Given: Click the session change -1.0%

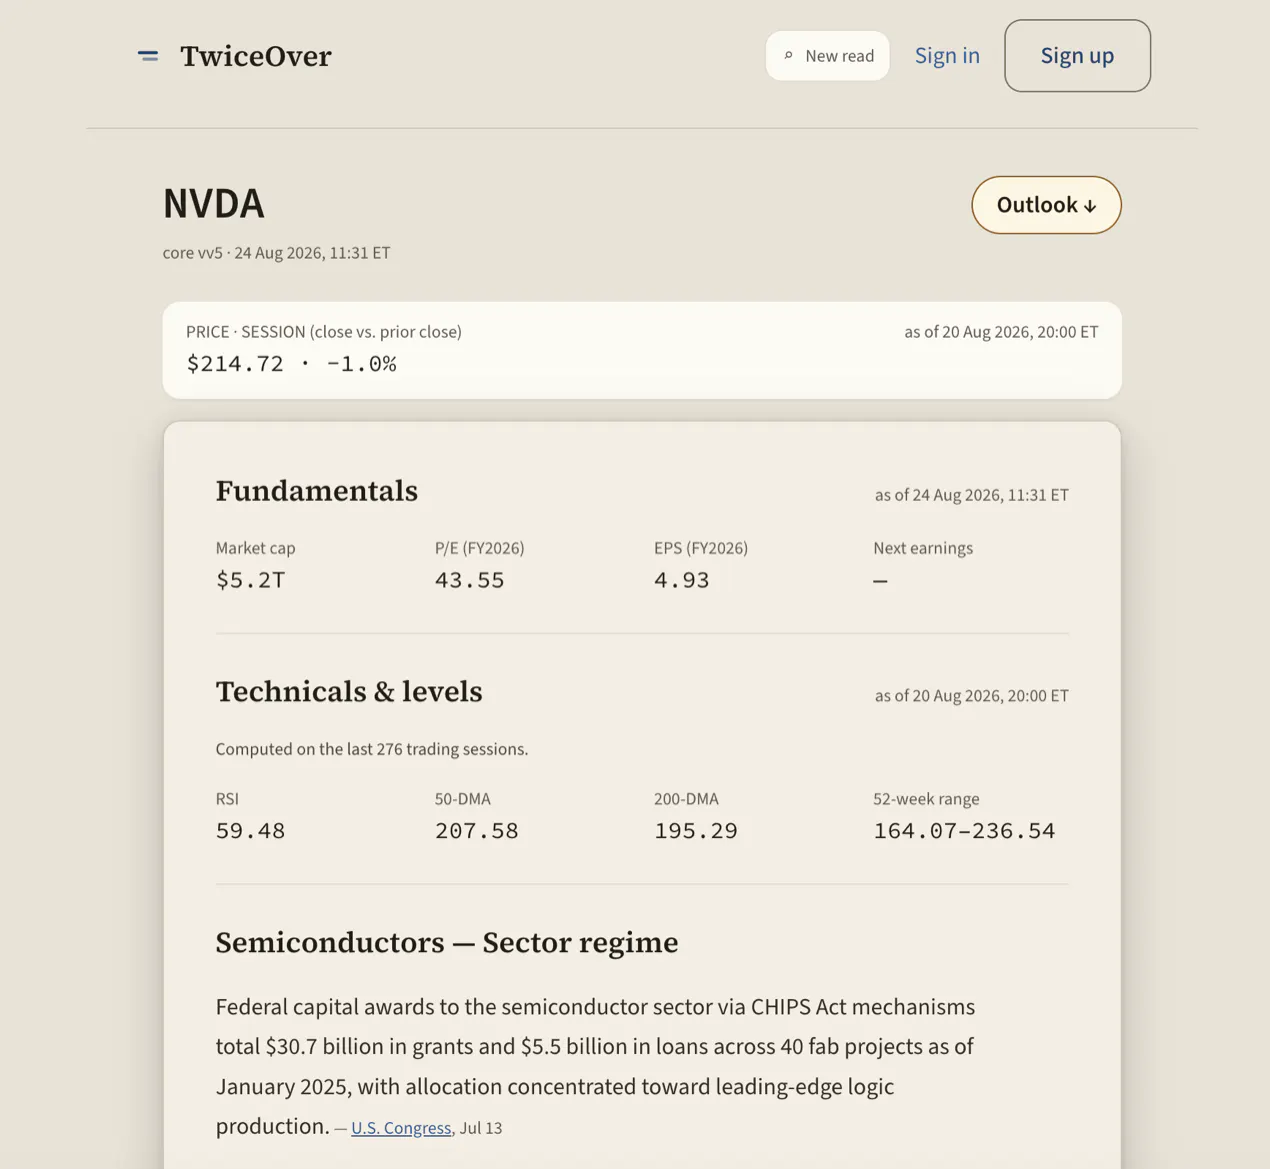Looking at the screenshot, I should pyautogui.click(x=361, y=364).
